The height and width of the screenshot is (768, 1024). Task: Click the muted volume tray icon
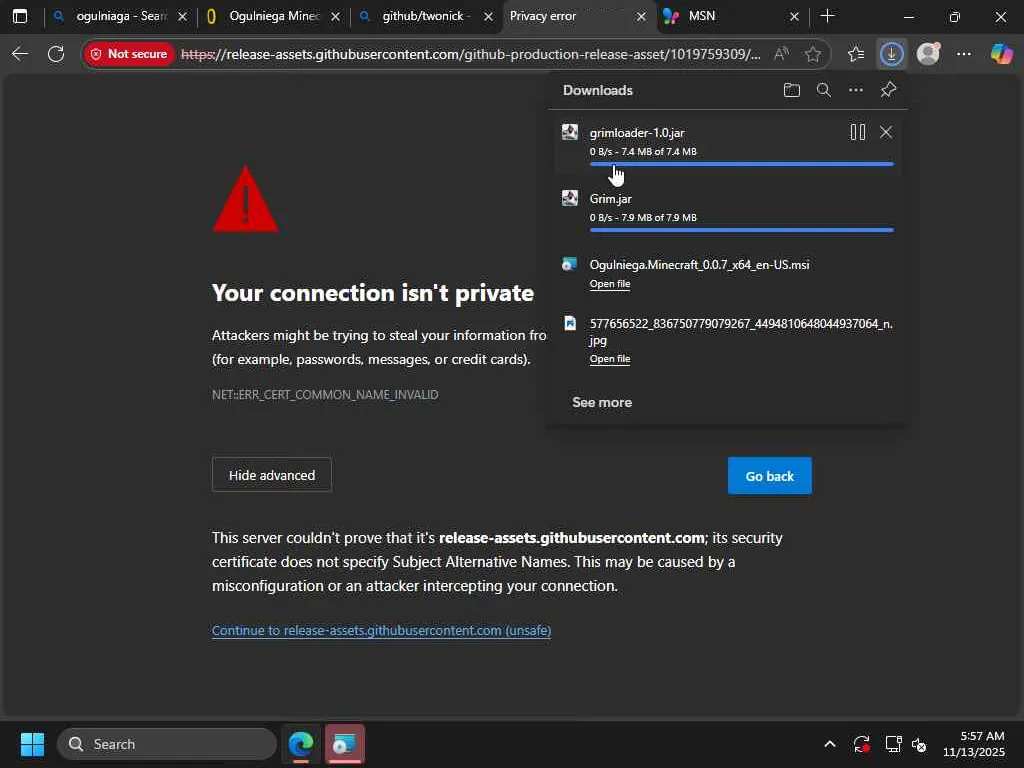tap(919, 744)
